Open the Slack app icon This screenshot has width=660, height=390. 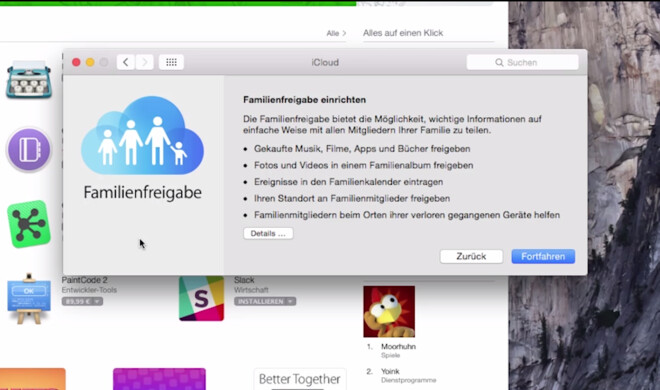[x=201, y=299]
